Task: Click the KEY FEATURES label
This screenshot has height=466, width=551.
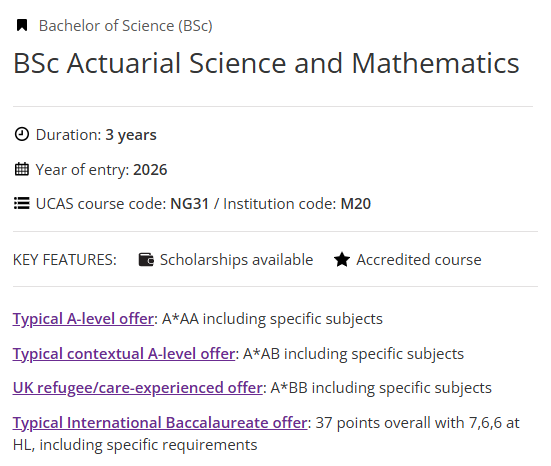Action: 65,260
